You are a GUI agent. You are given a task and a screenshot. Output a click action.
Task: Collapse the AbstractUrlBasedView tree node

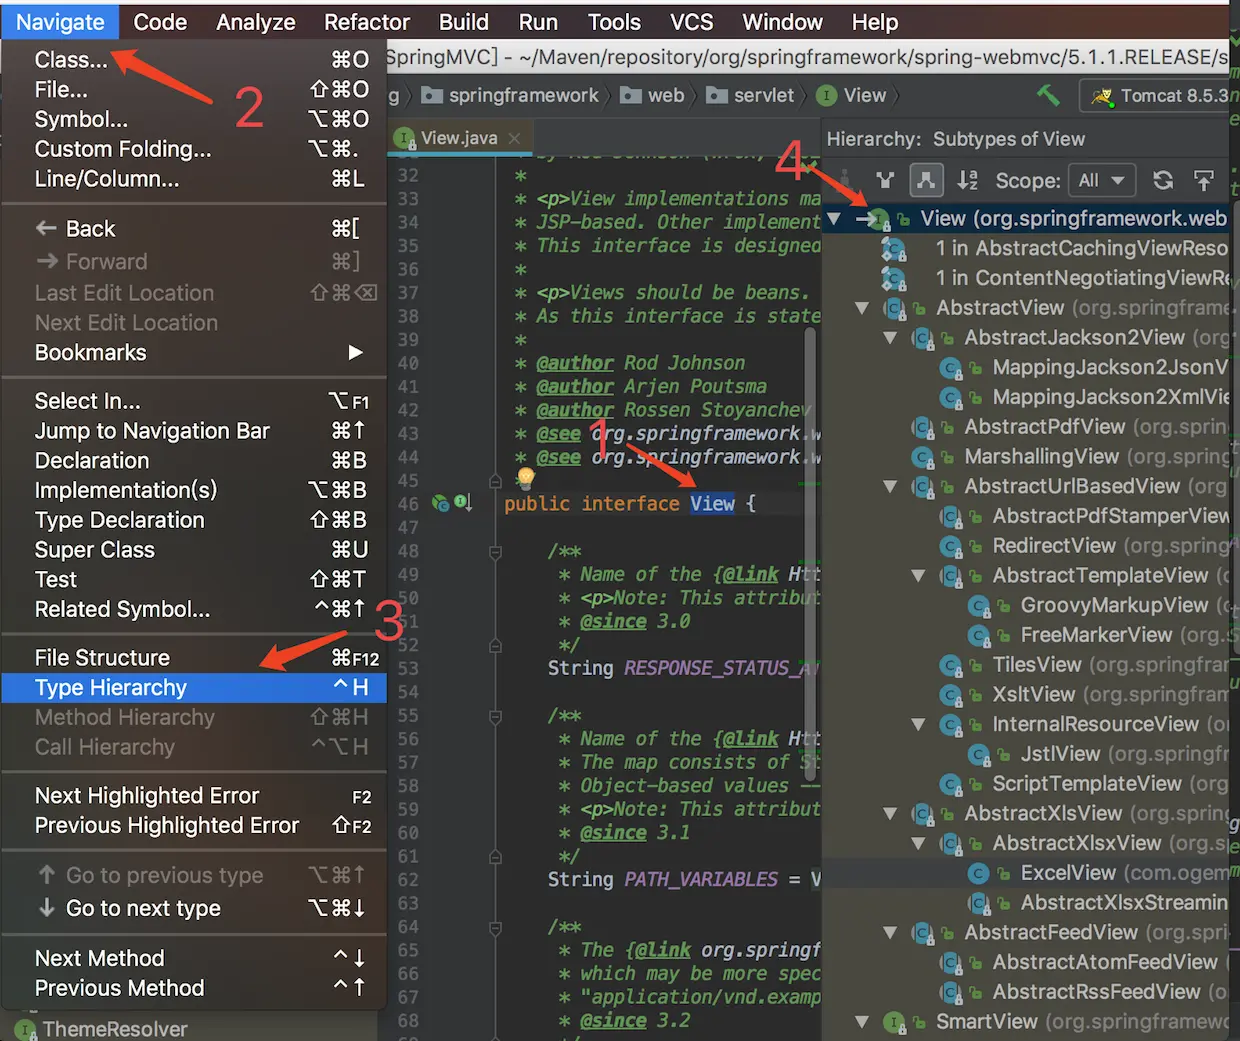pyautogui.click(x=890, y=487)
